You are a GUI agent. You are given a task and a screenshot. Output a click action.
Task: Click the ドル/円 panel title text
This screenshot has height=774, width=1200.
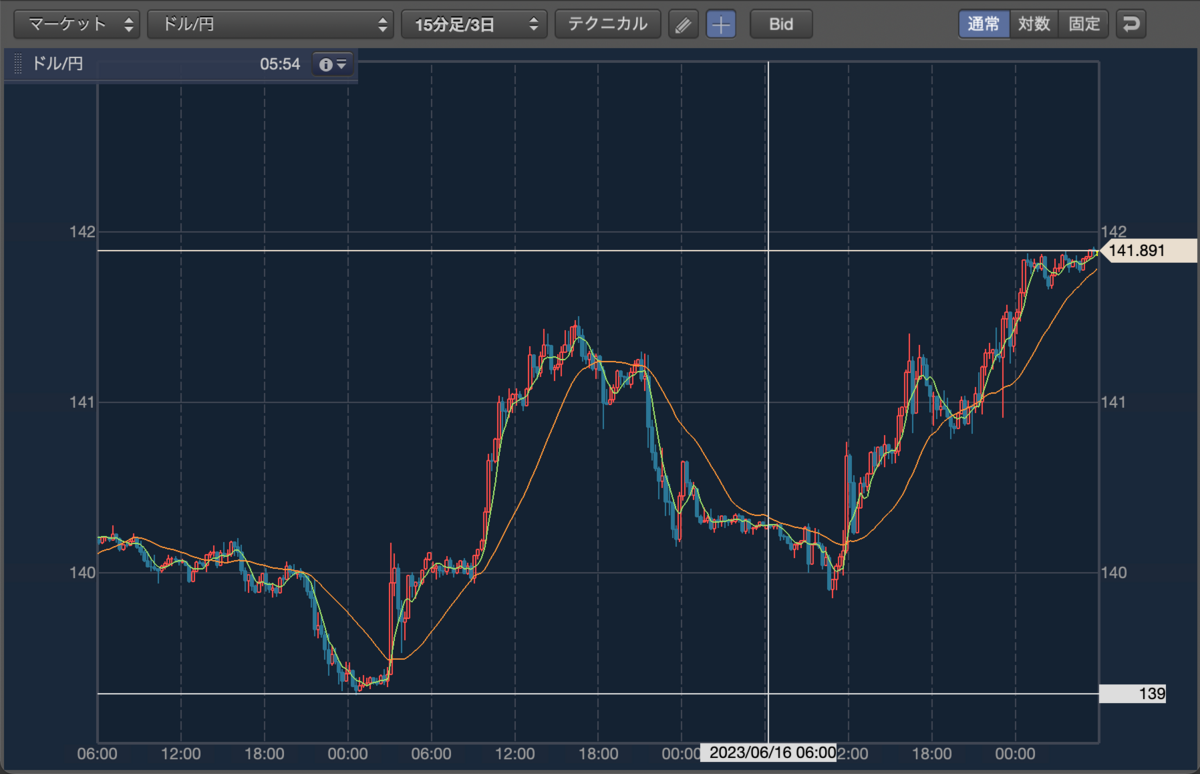pyautogui.click(x=58, y=65)
